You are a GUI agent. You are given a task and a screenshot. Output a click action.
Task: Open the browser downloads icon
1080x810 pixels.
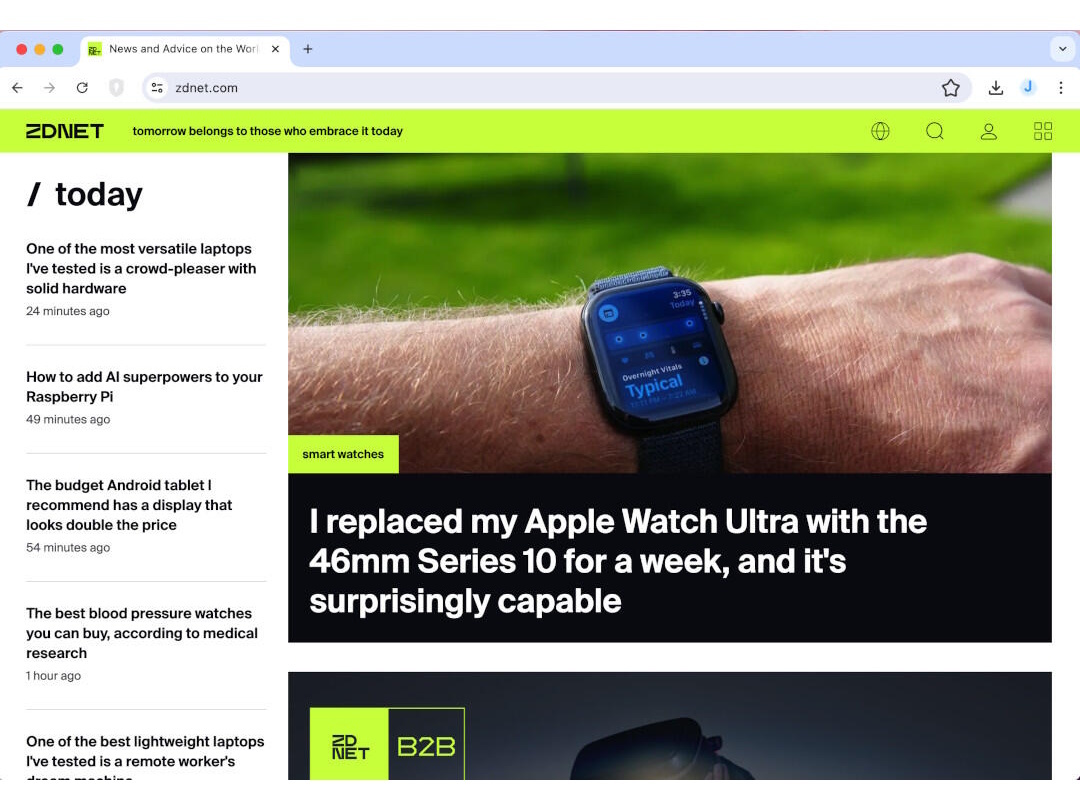[x=995, y=88]
